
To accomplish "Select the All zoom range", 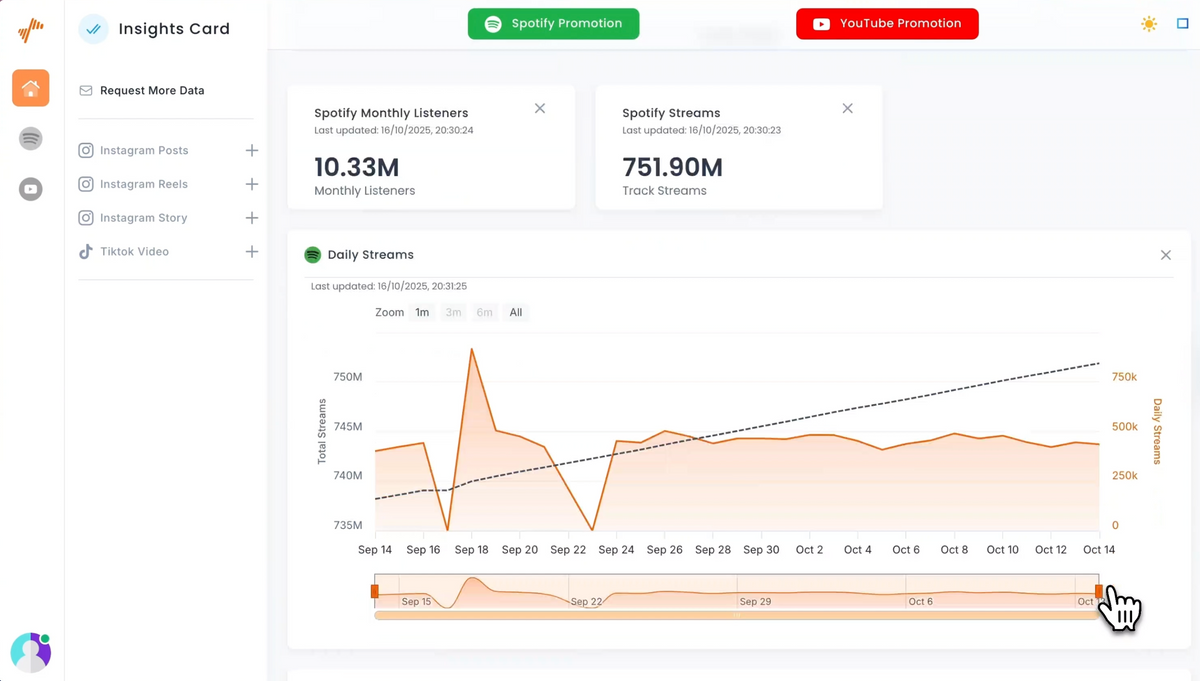I will tap(516, 313).
